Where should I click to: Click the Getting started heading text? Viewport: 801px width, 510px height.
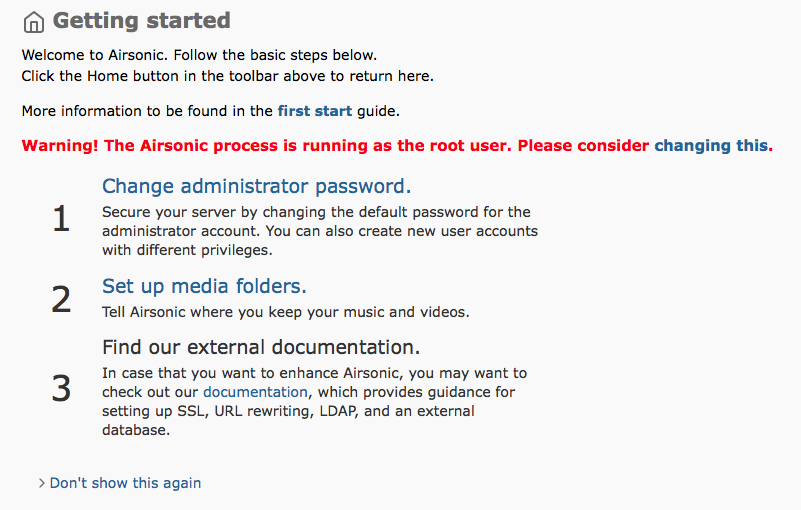point(142,21)
